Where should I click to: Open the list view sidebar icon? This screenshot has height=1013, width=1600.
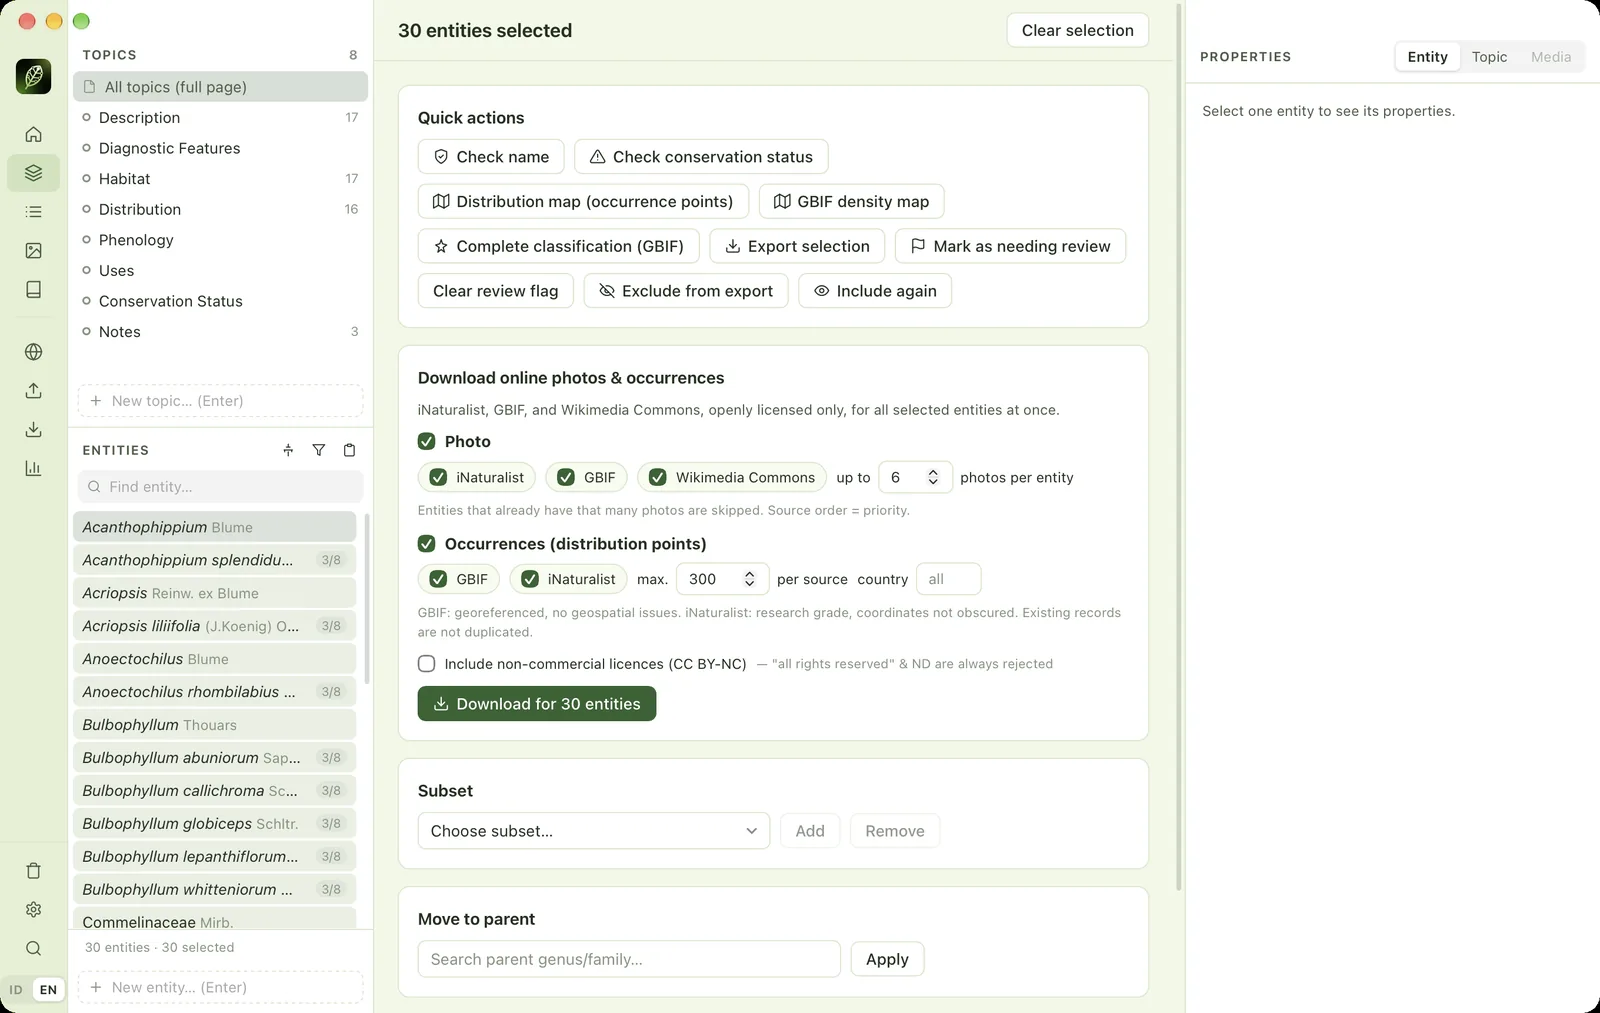pyautogui.click(x=33, y=212)
